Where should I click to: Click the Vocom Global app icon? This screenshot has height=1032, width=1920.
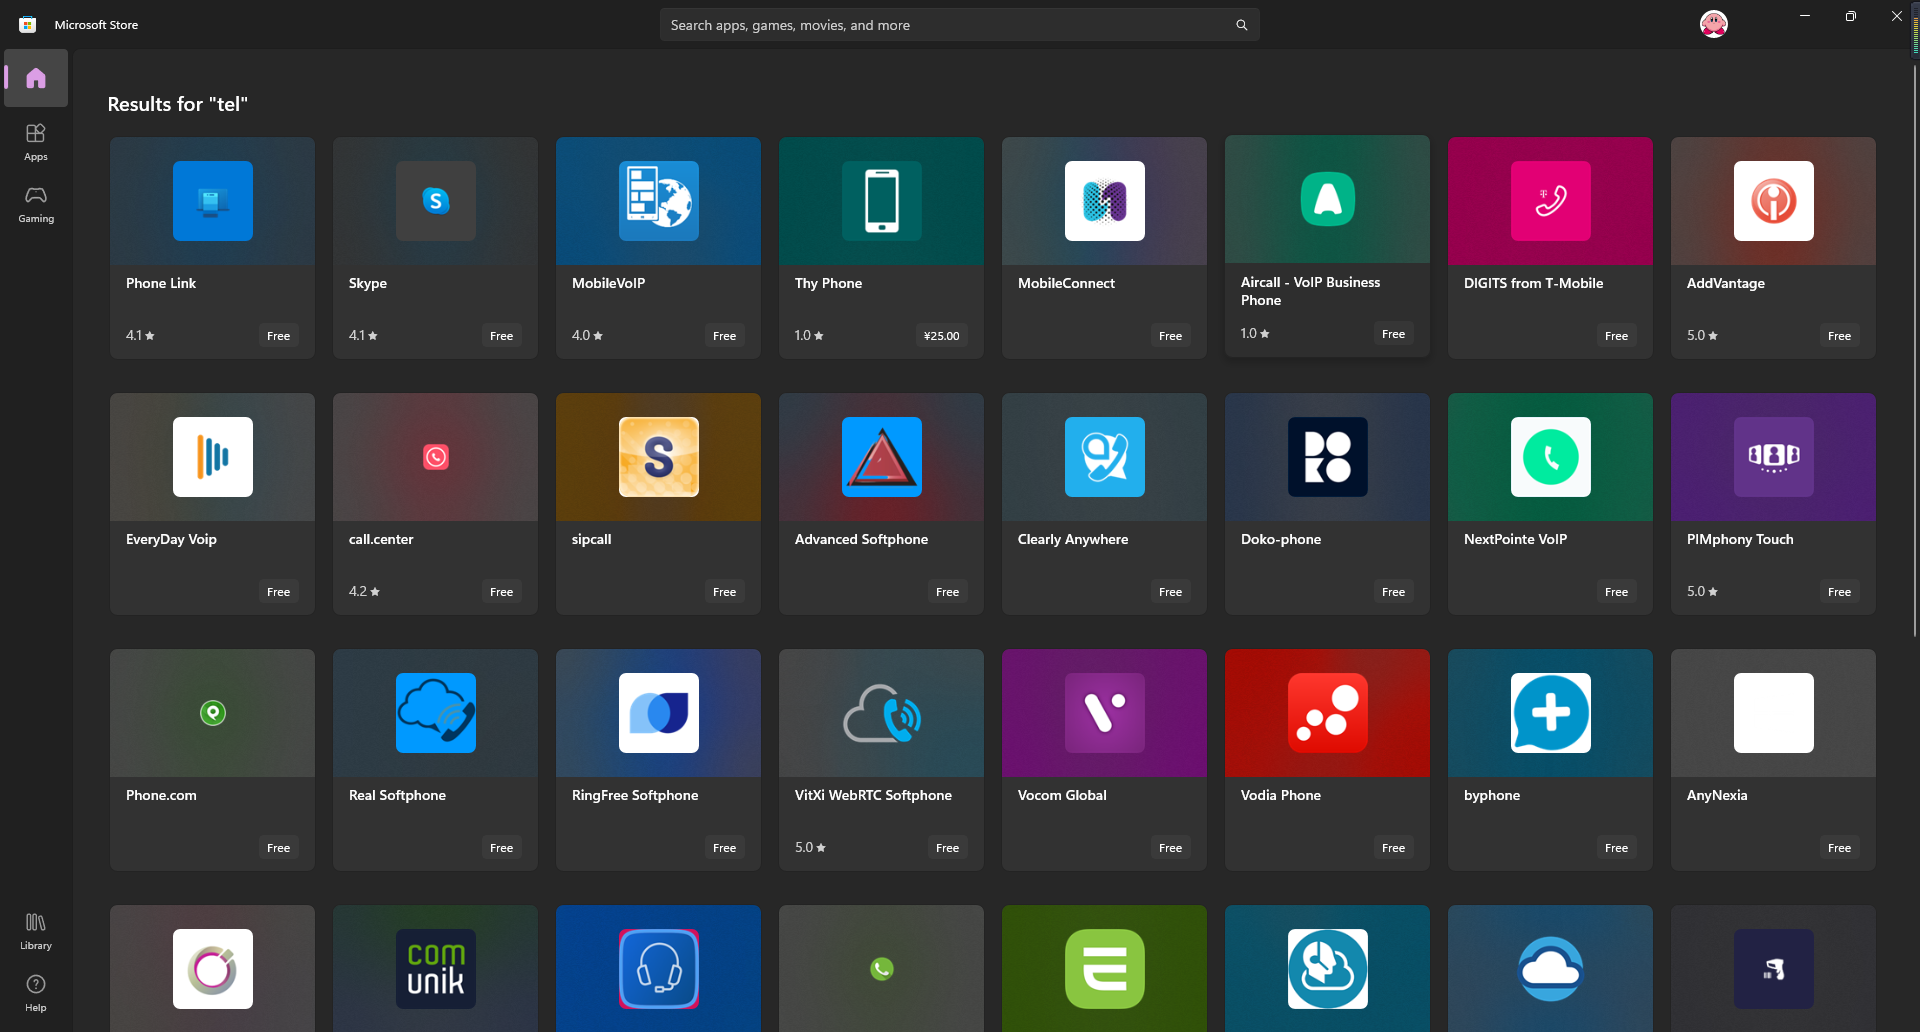(1105, 713)
